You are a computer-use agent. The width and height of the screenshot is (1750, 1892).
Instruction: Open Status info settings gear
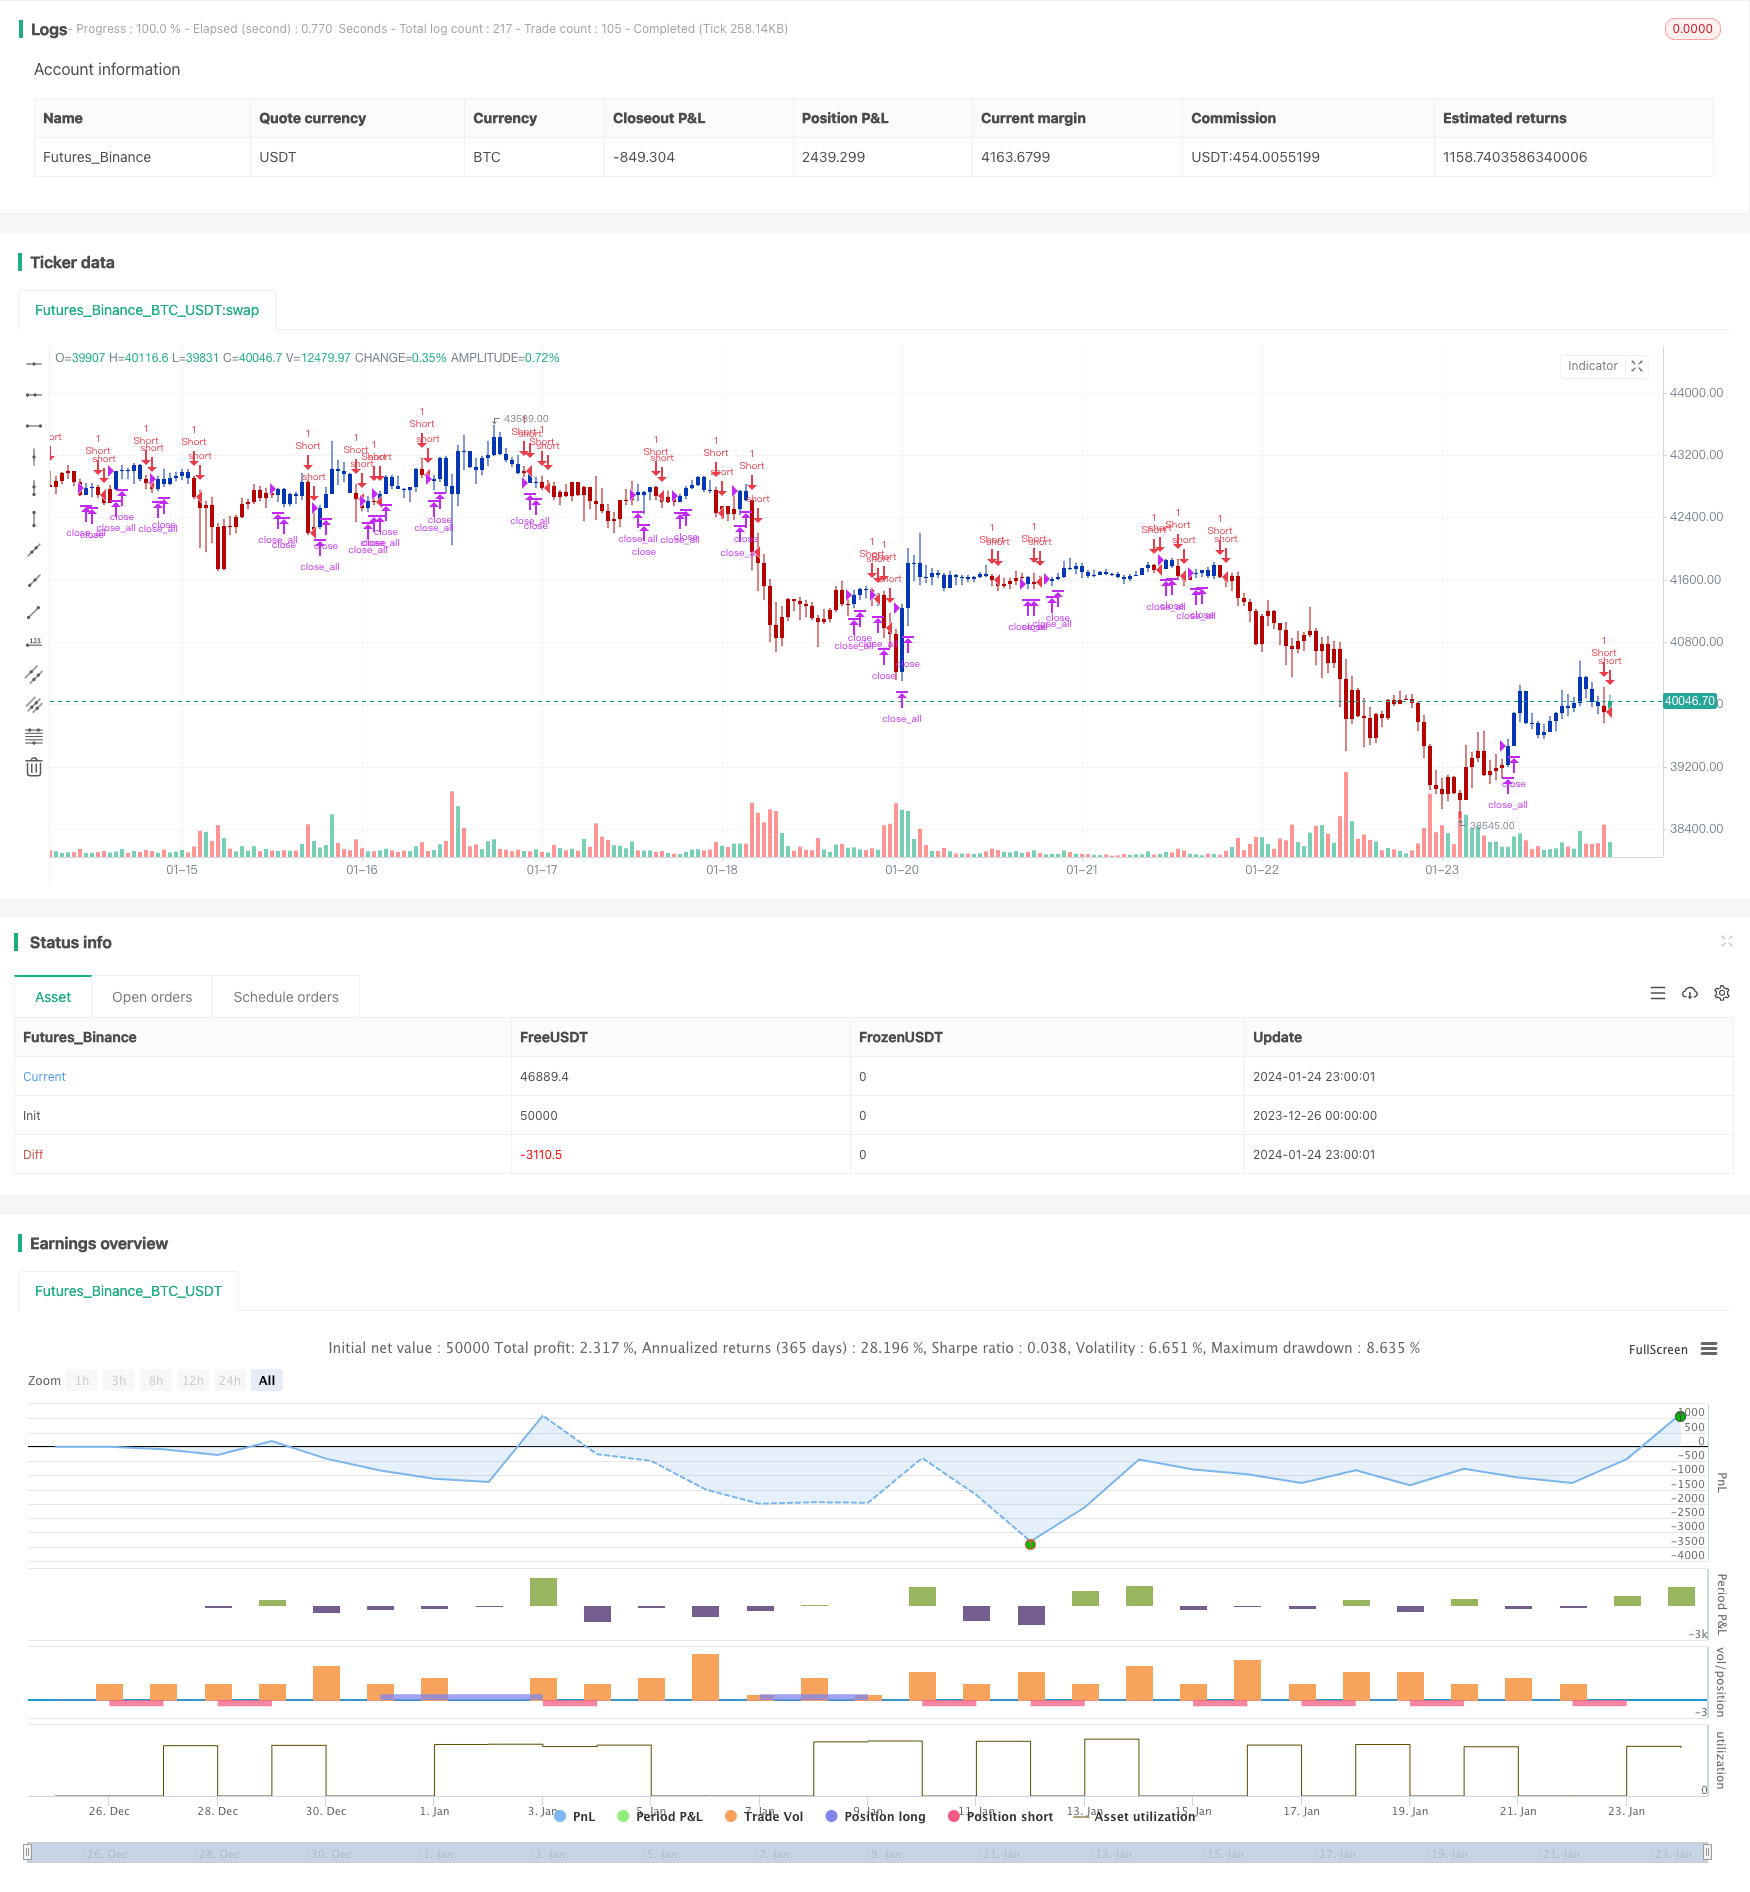tap(1722, 993)
